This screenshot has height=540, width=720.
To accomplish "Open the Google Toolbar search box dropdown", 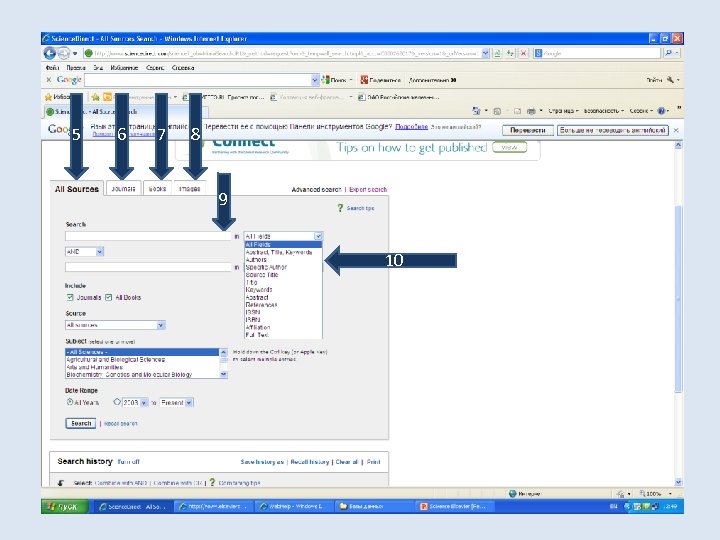I will click(x=315, y=80).
